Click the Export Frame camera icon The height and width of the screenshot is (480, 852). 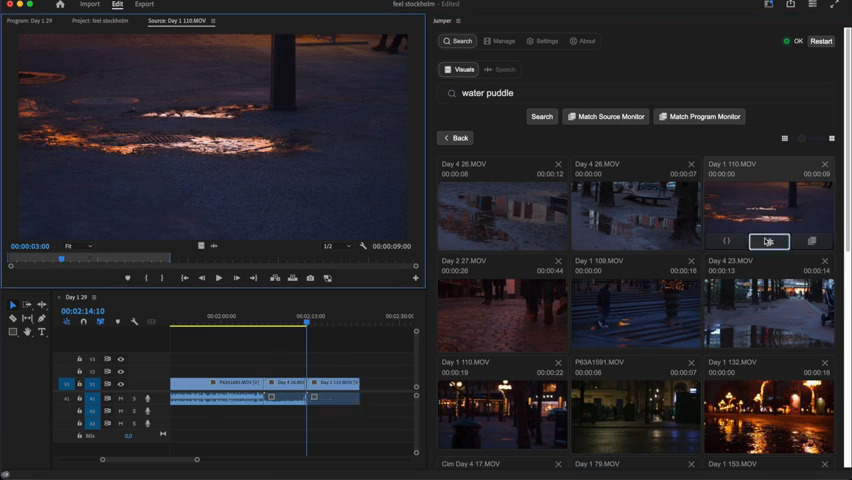310,278
